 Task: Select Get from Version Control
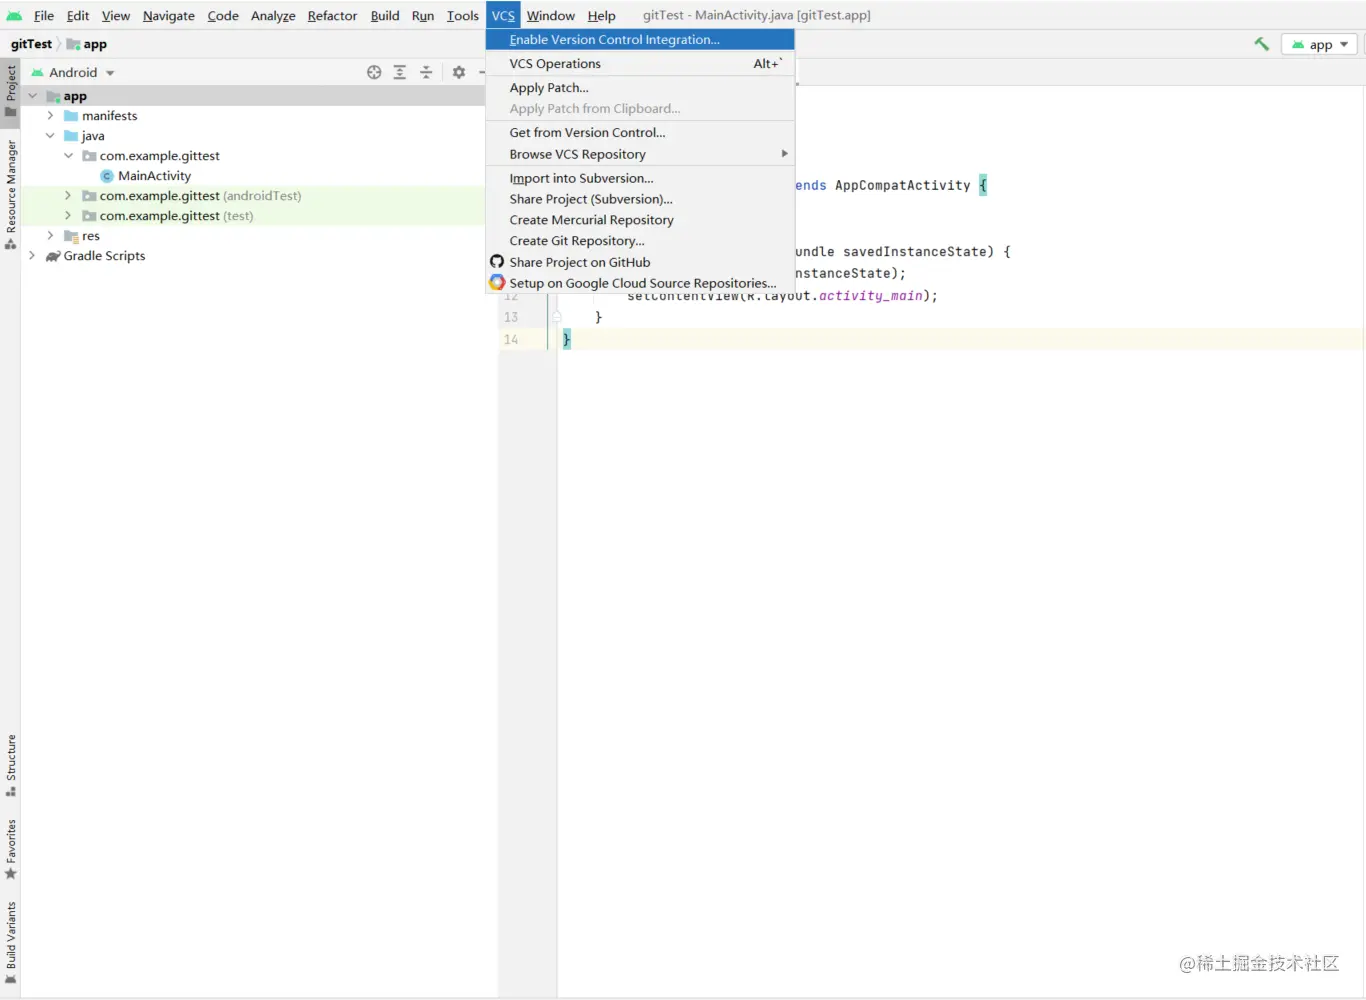pyautogui.click(x=640, y=133)
